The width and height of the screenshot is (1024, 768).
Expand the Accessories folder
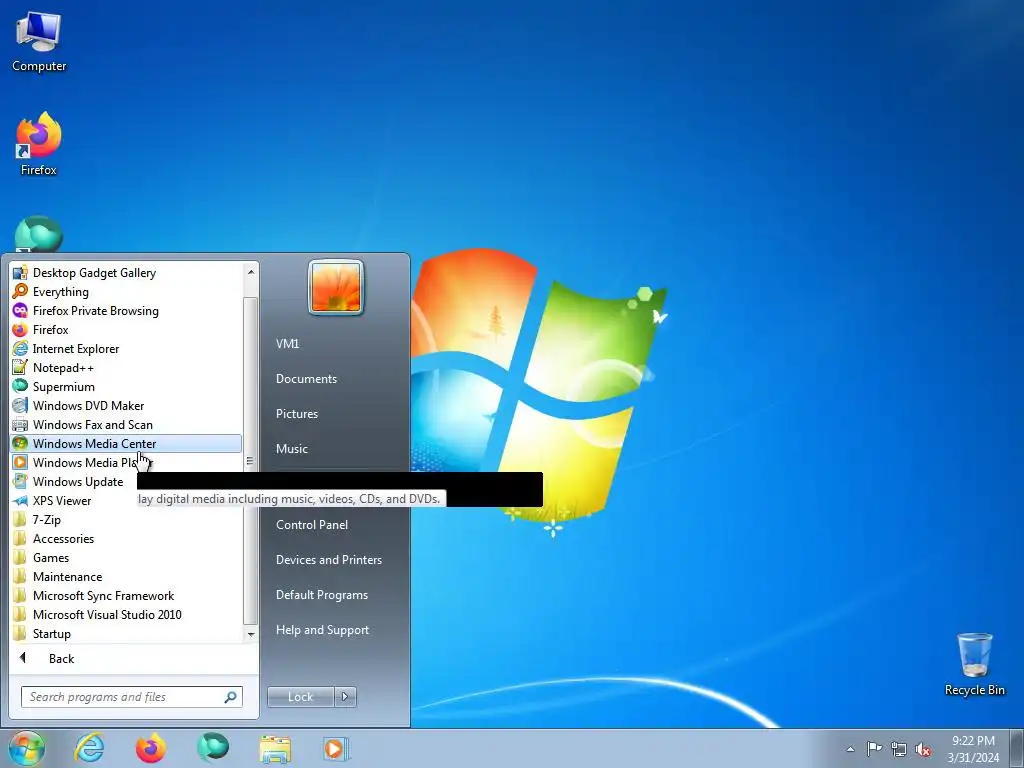coord(125,539)
